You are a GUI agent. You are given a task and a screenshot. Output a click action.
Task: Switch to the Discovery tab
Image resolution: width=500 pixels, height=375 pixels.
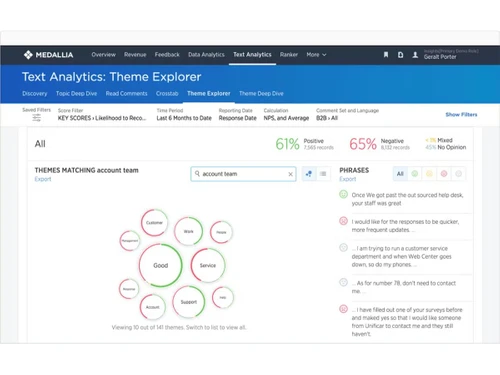pyautogui.click(x=35, y=94)
